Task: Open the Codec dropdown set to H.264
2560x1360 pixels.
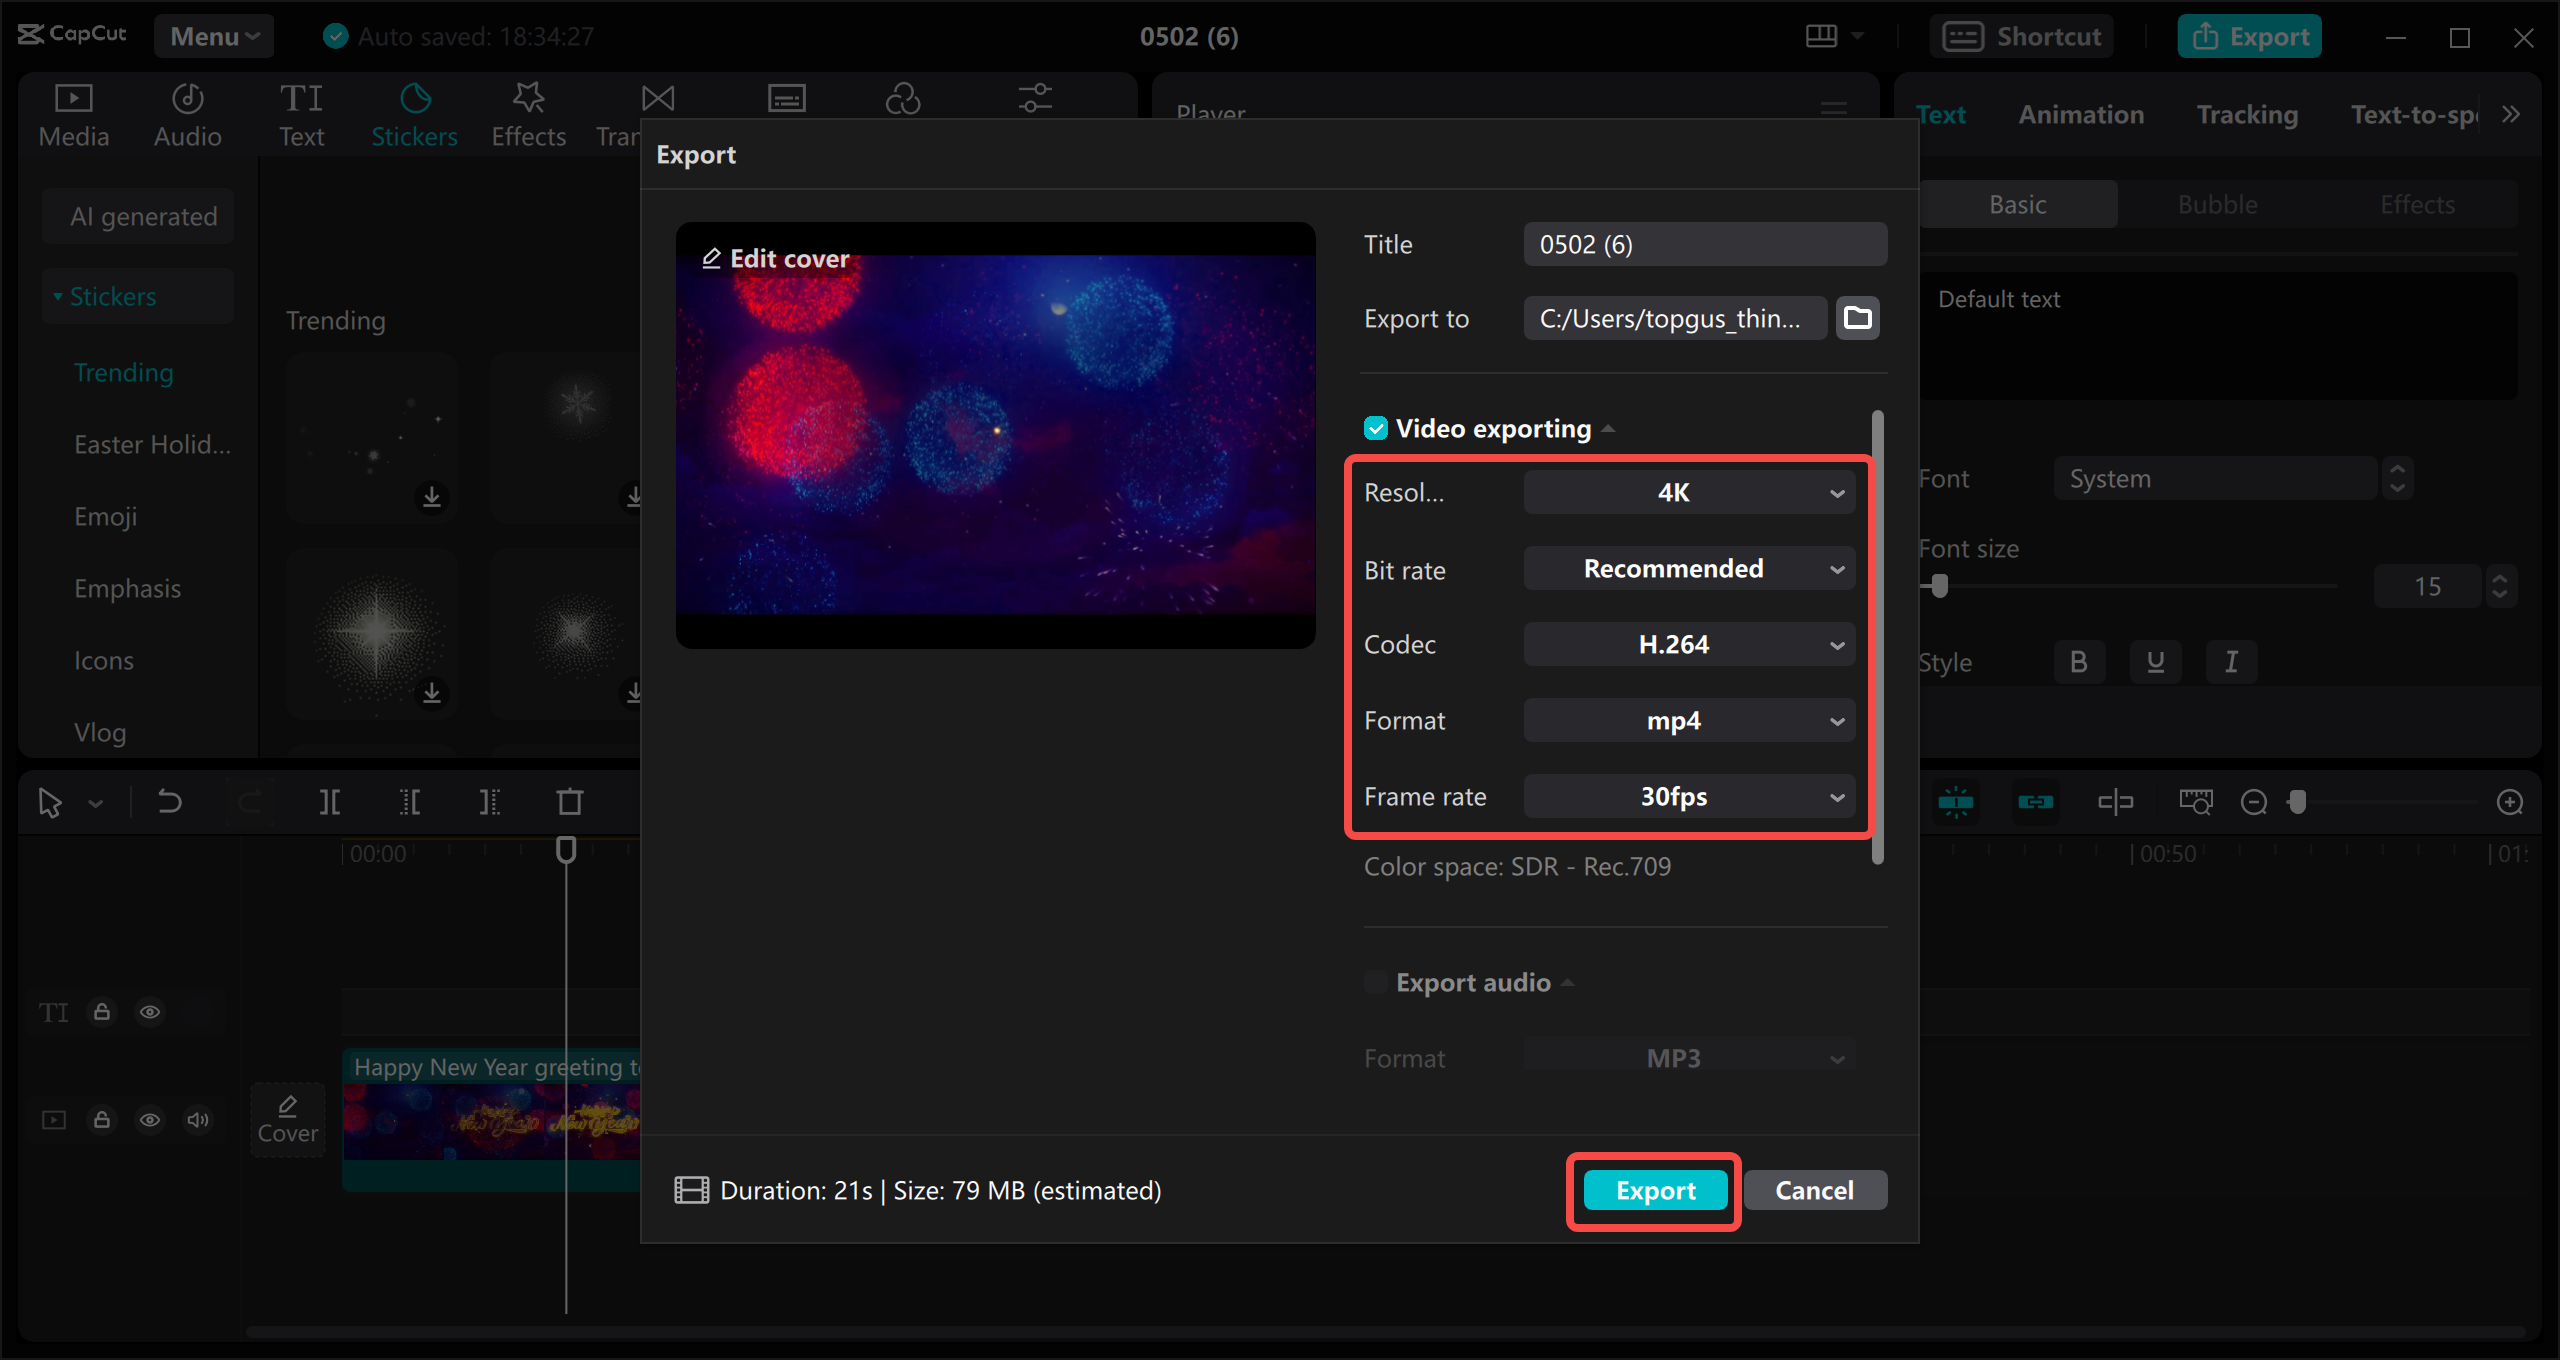Action: (1688, 644)
